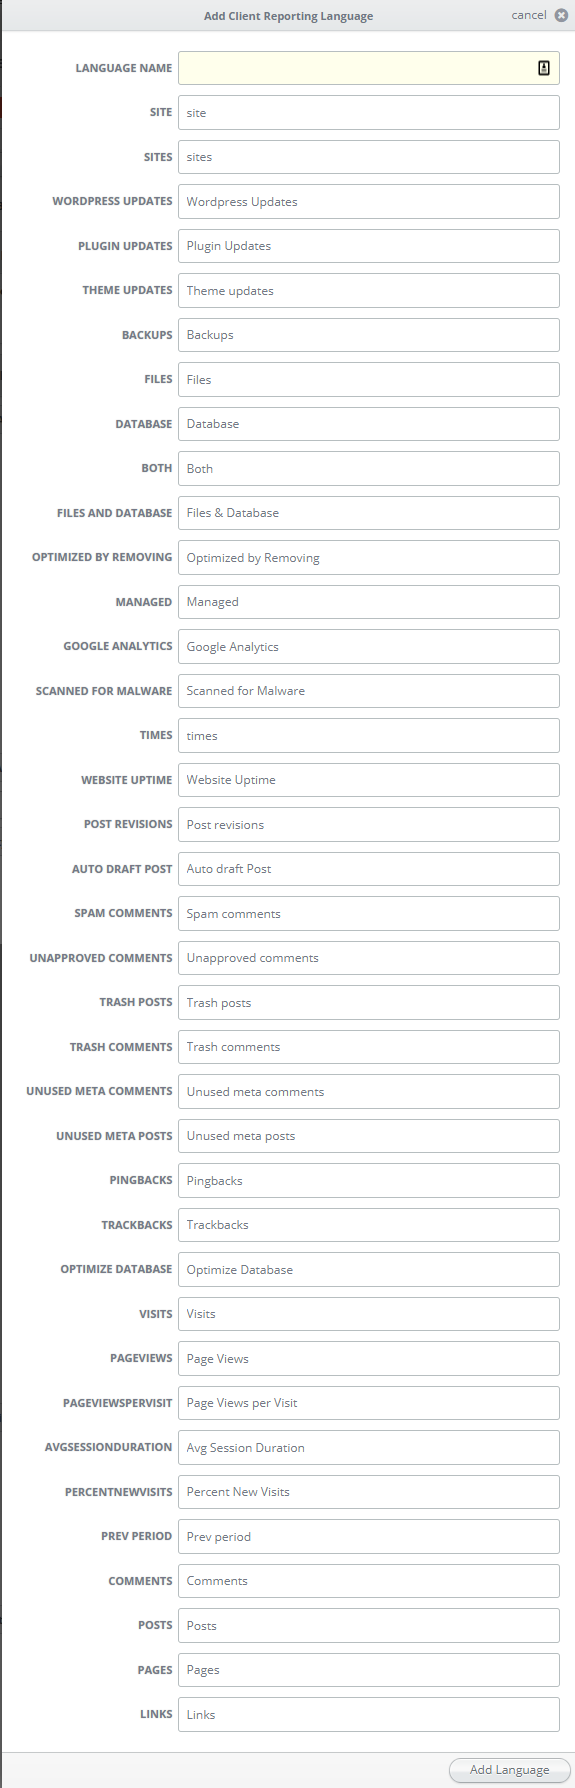Focus the Avg Session Duration field
Viewport: 575px width, 1788px height.
tap(369, 1448)
